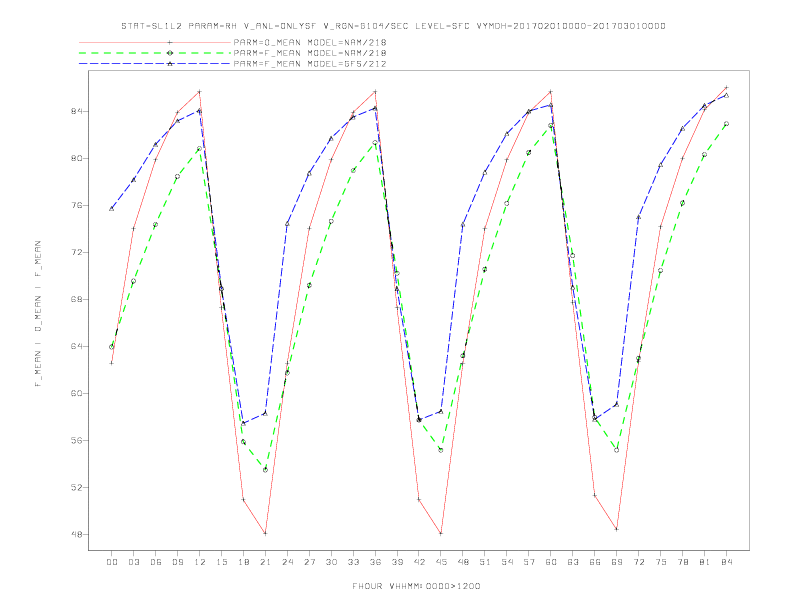Click the blue dashed legend line sample
This screenshot has height=612, width=792.
(x=155, y=64)
